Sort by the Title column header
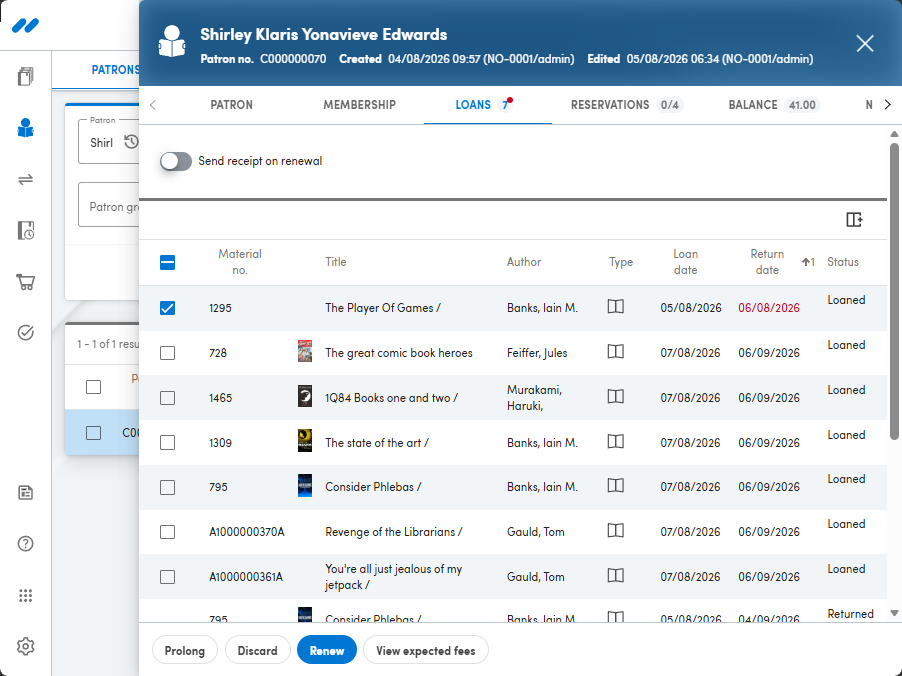This screenshot has height=676, width=902. click(x=335, y=262)
